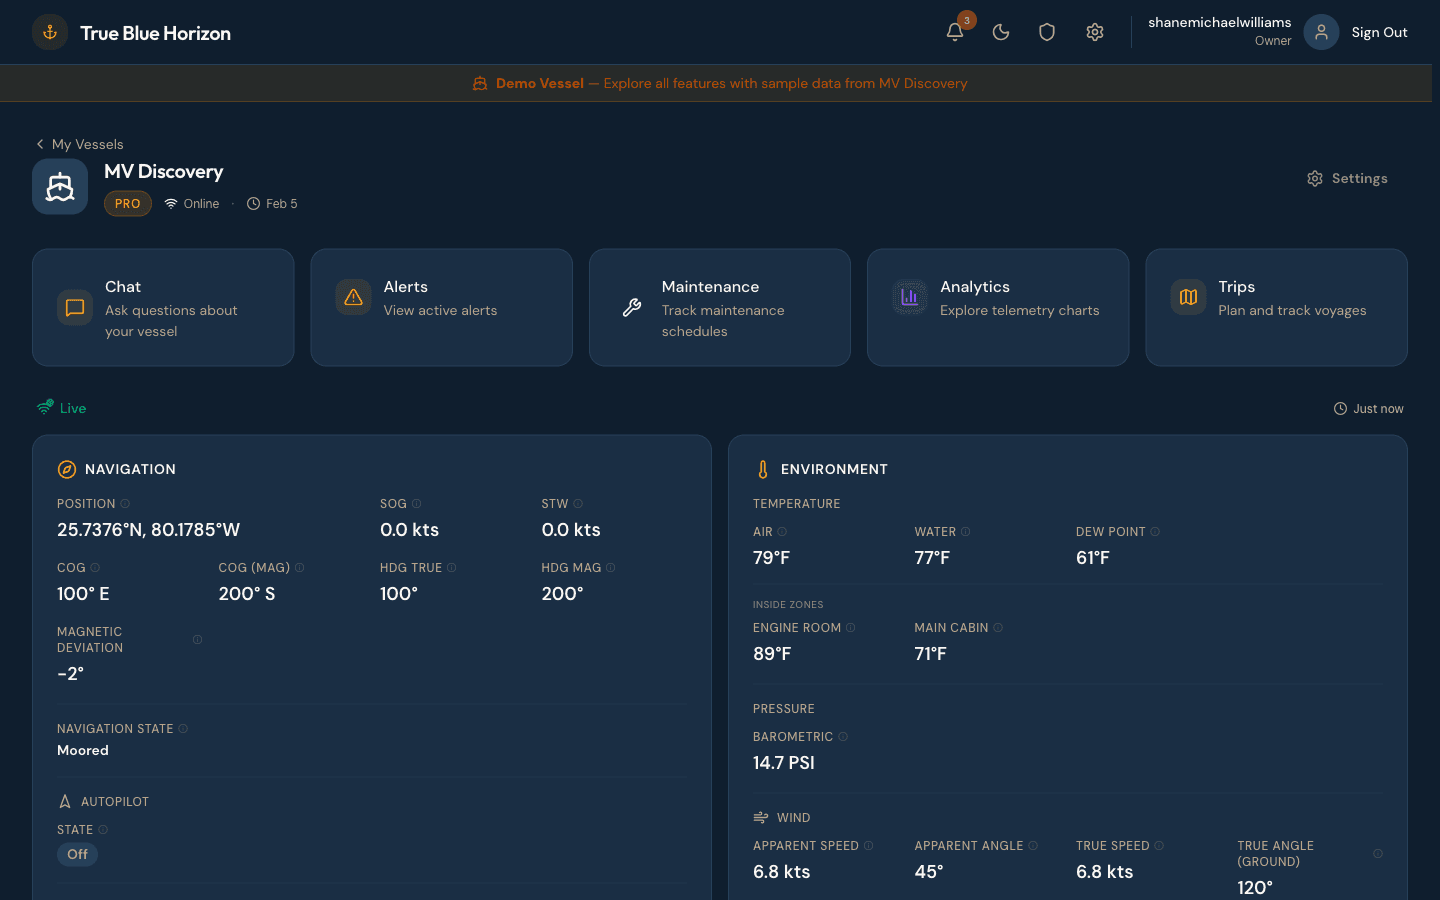Open the vessel Settings link near the name
The height and width of the screenshot is (900, 1440).
(1347, 178)
